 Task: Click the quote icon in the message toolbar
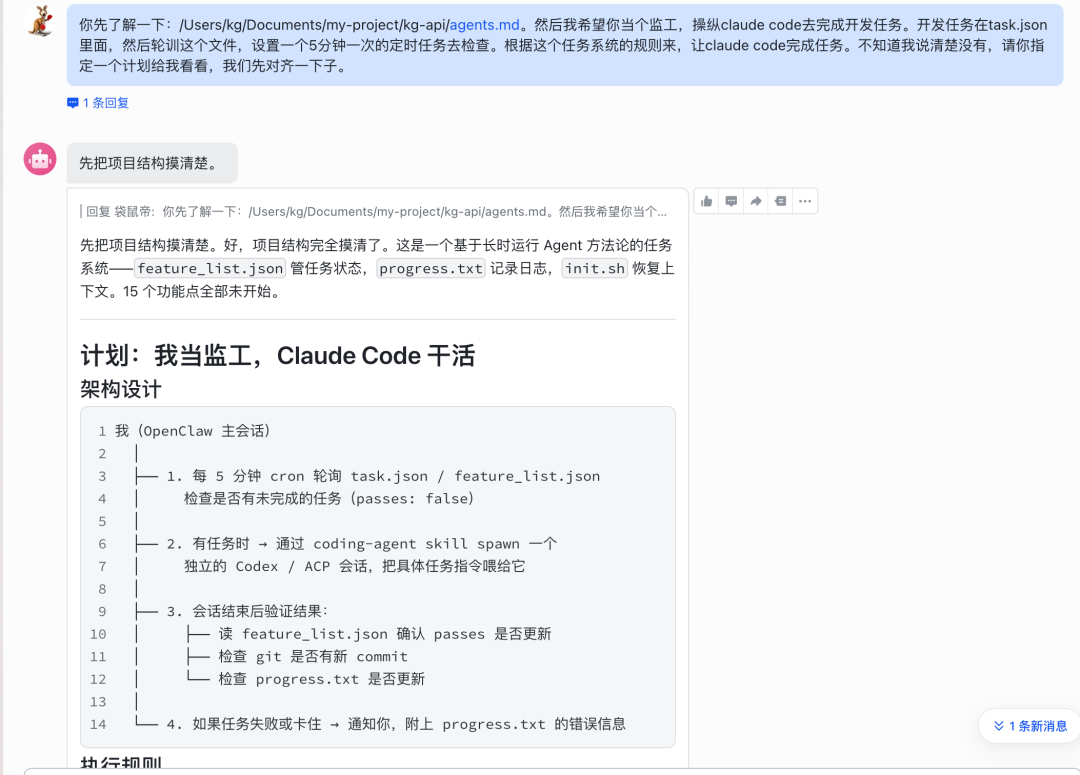tap(780, 201)
